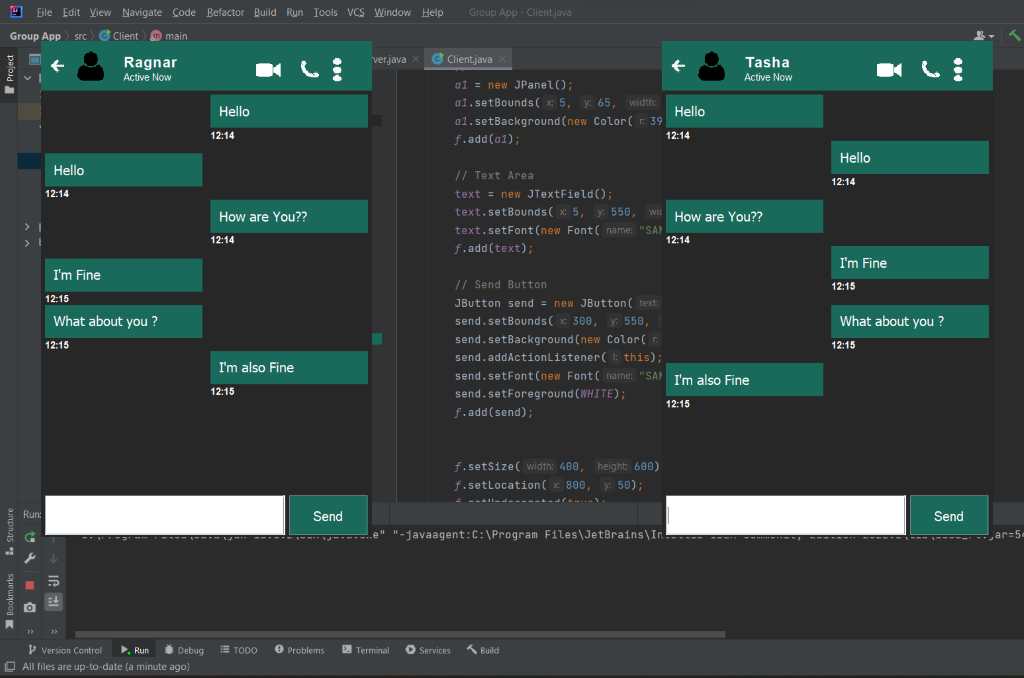
Task: Click the back arrow in Ragnar chat window
Action: [x=57, y=66]
